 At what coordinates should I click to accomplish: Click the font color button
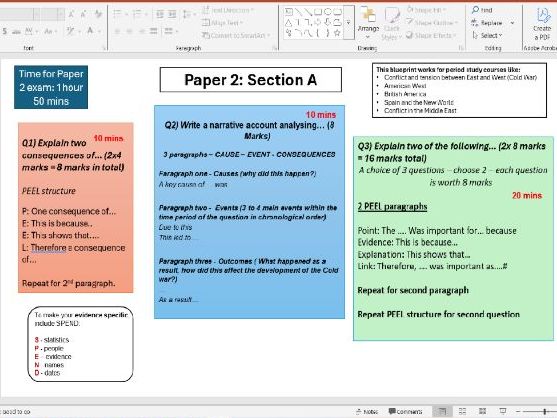pos(90,31)
